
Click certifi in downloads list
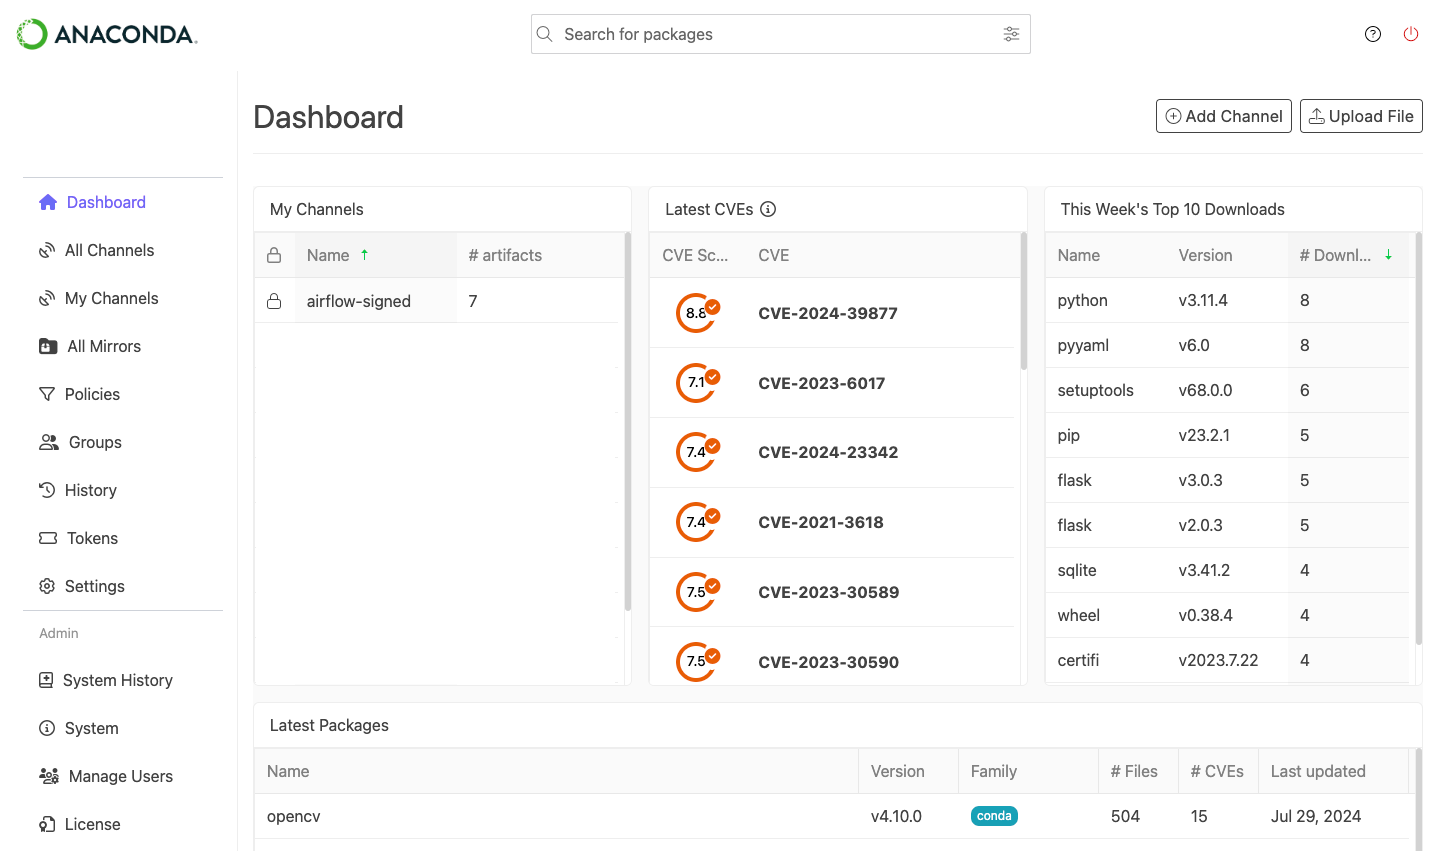pos(1078,660)
